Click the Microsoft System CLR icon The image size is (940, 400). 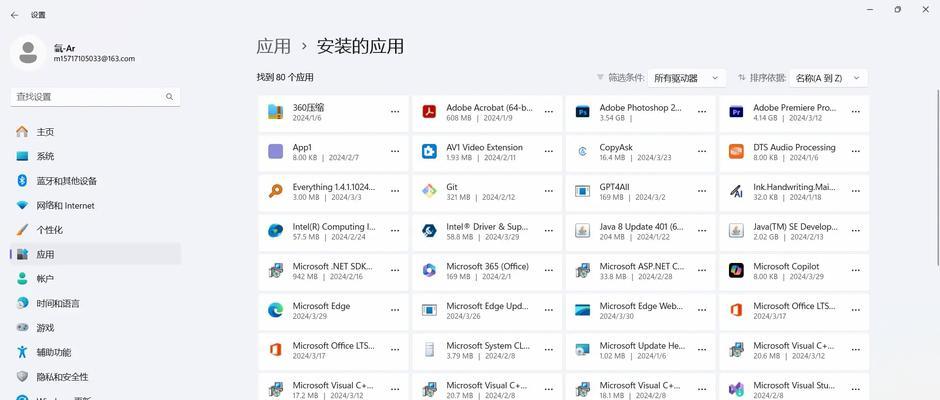tap(429, 350)
